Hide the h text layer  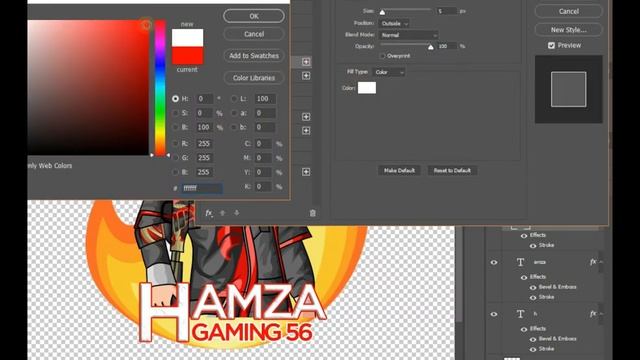tap(494, 314)
